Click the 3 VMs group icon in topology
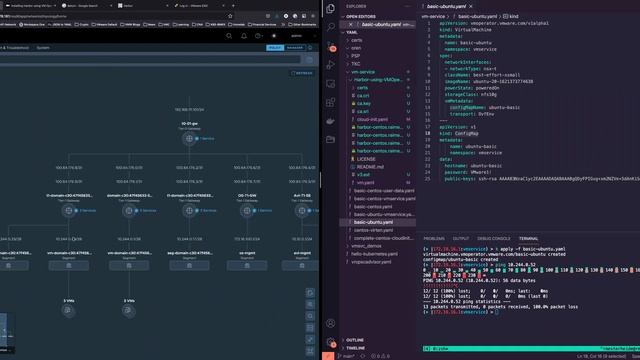Image resolution: width=640 pixels, height=360 pixels. (x=129, y=311)
